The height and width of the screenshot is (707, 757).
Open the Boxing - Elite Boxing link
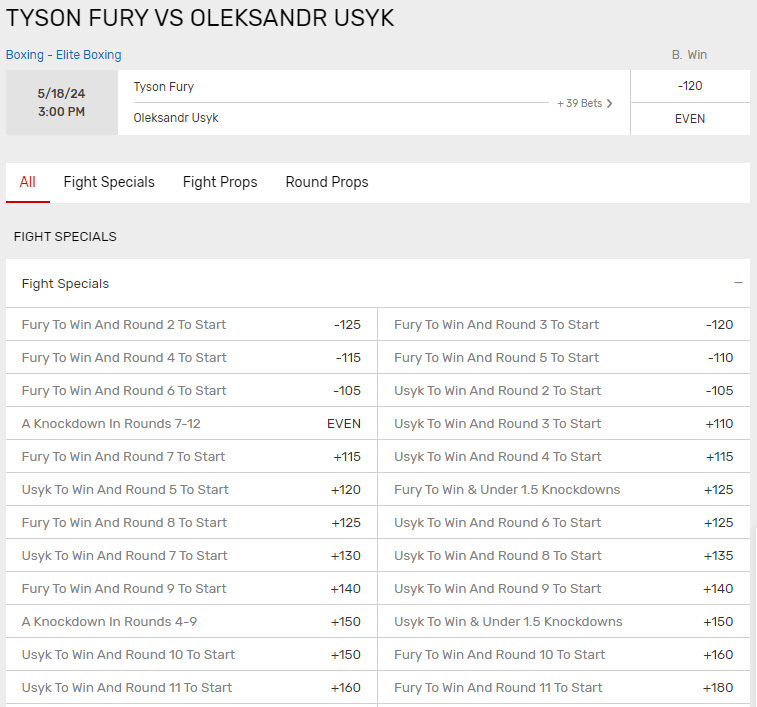tap(63, 55)
